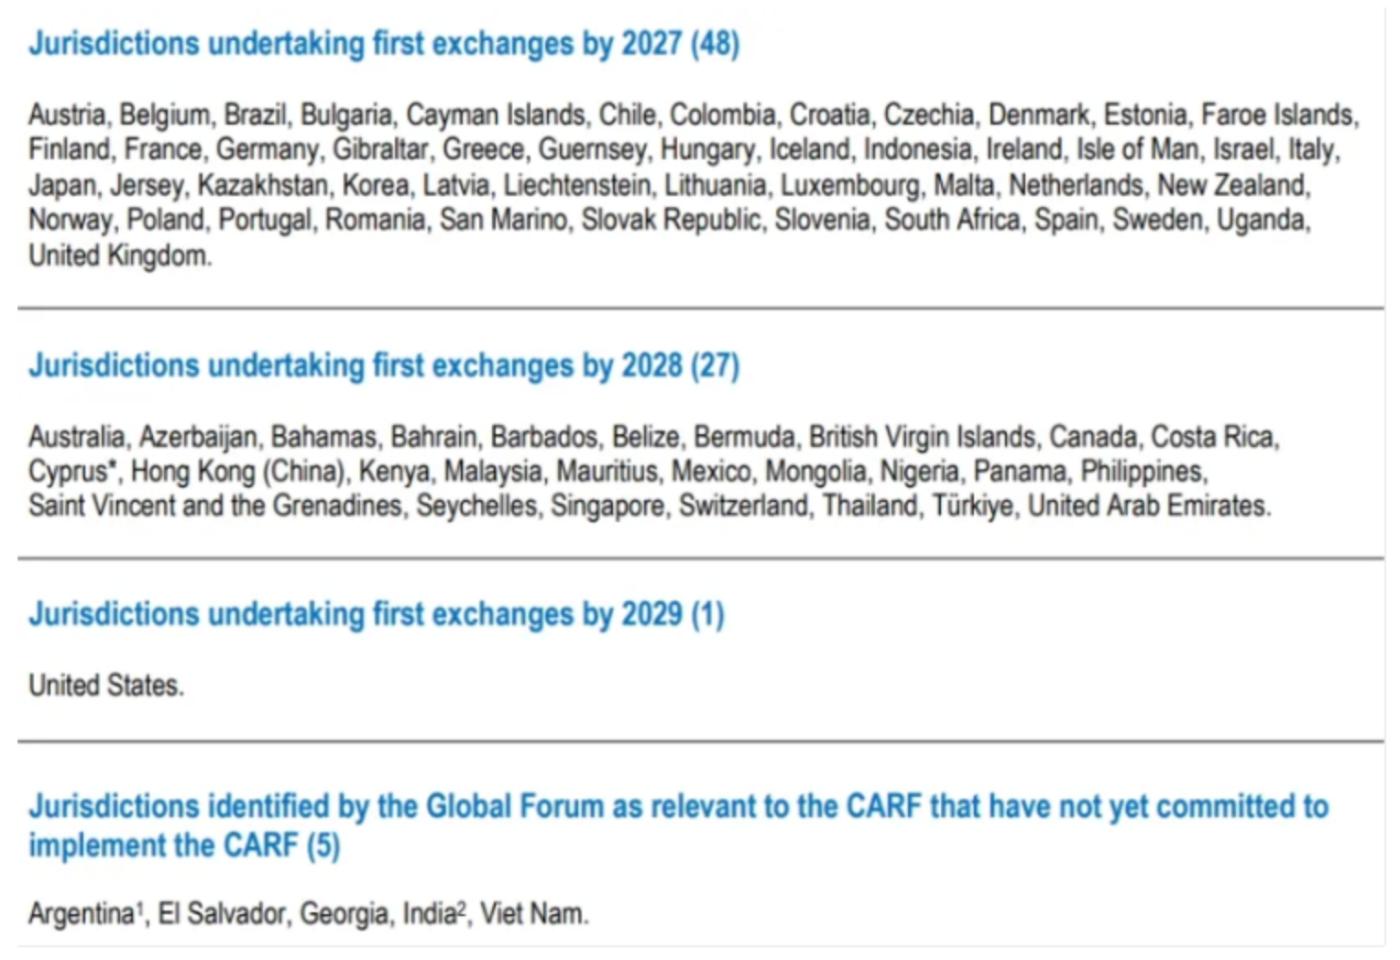Click the heading about jurisdictions not yet committed
The image size is (1400, 960).
point(678,825)
